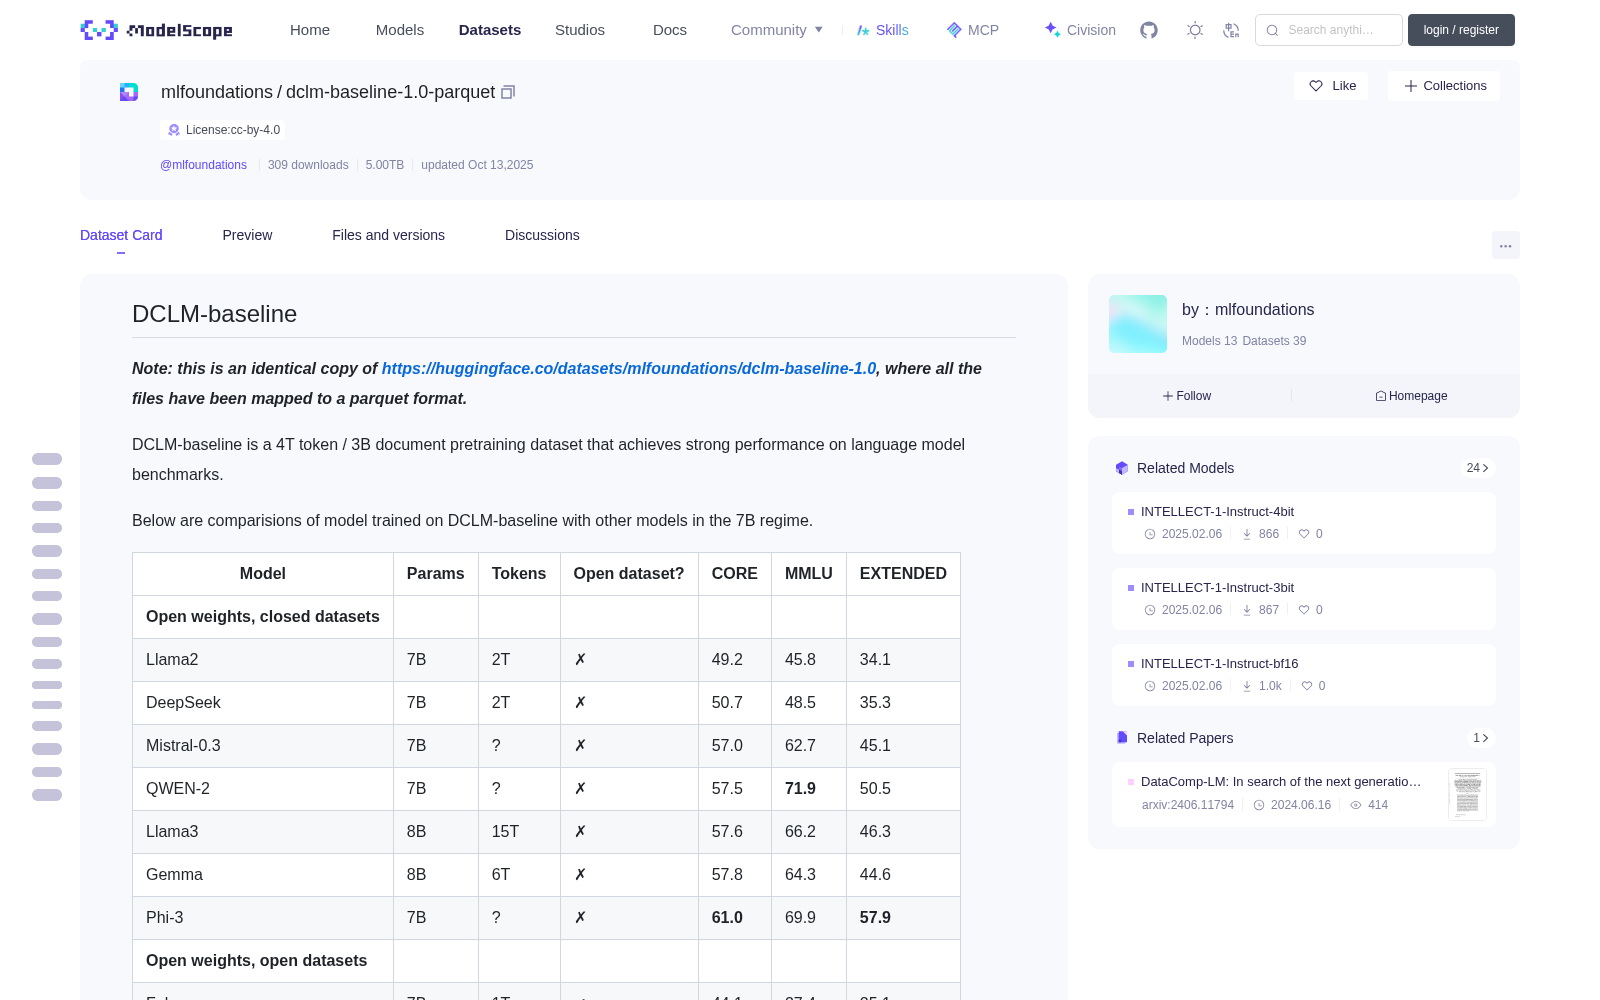Open the three-dots more options button
Screen dimensions: 1600x1000
coord(1506,245)
